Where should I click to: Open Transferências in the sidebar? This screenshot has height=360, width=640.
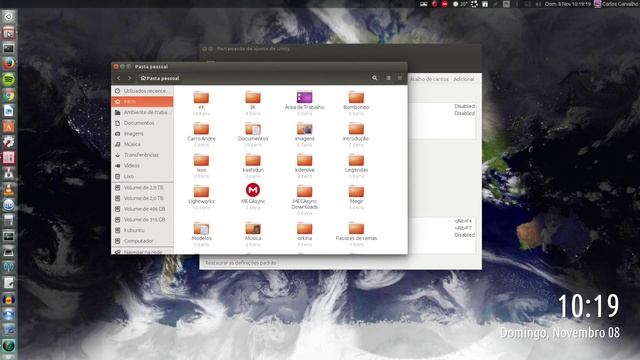(142, 155)
